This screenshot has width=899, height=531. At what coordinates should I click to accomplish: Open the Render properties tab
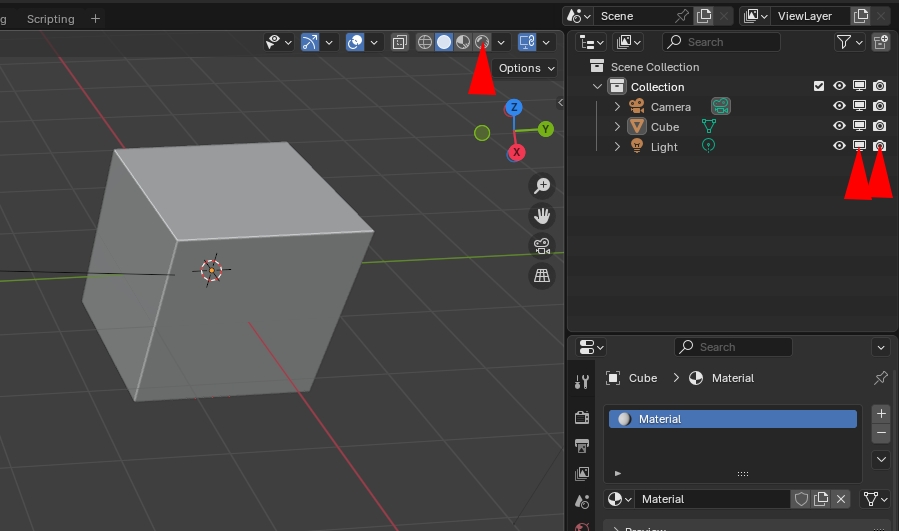pyautogui.click(x=583, y=416)
